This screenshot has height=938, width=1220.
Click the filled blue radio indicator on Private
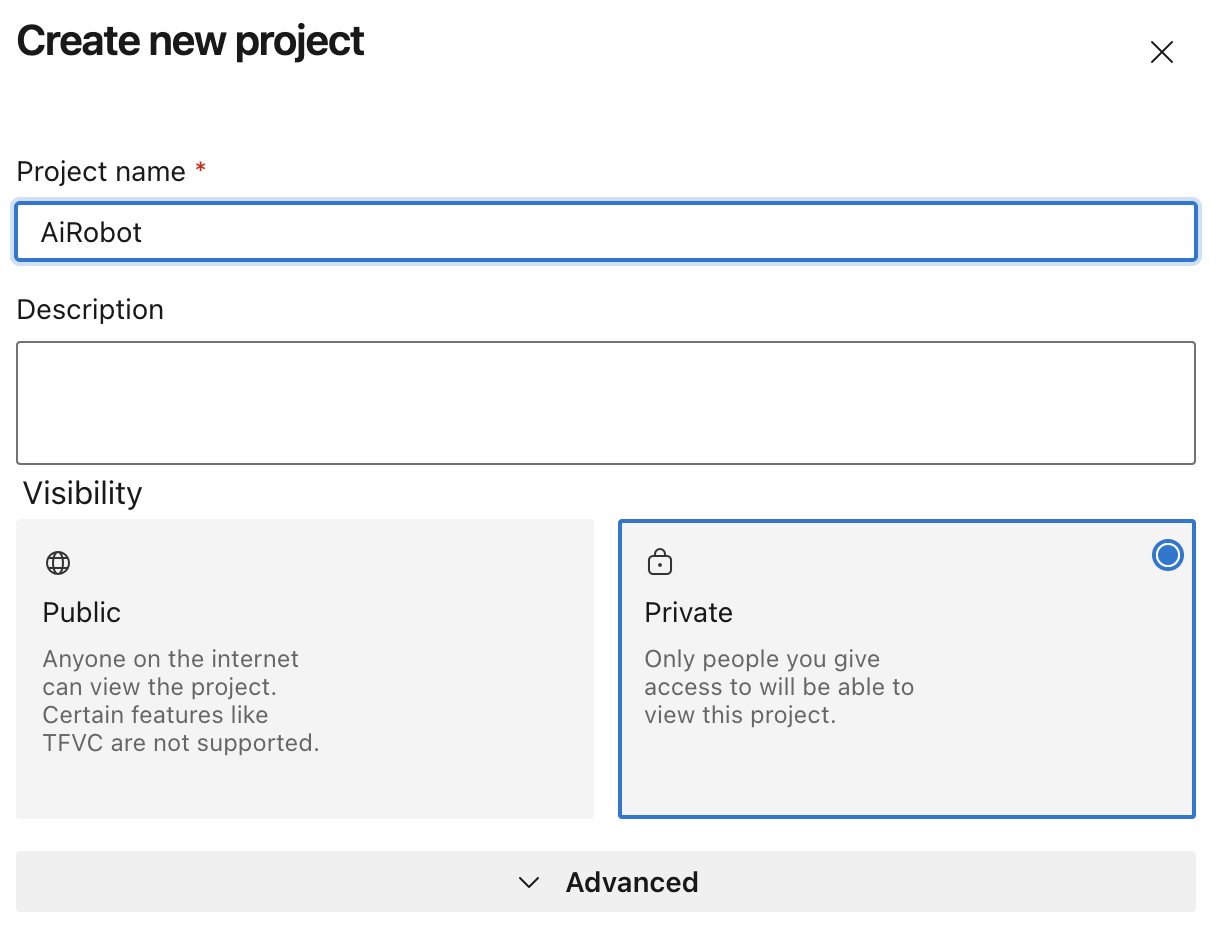point(1167,555)
